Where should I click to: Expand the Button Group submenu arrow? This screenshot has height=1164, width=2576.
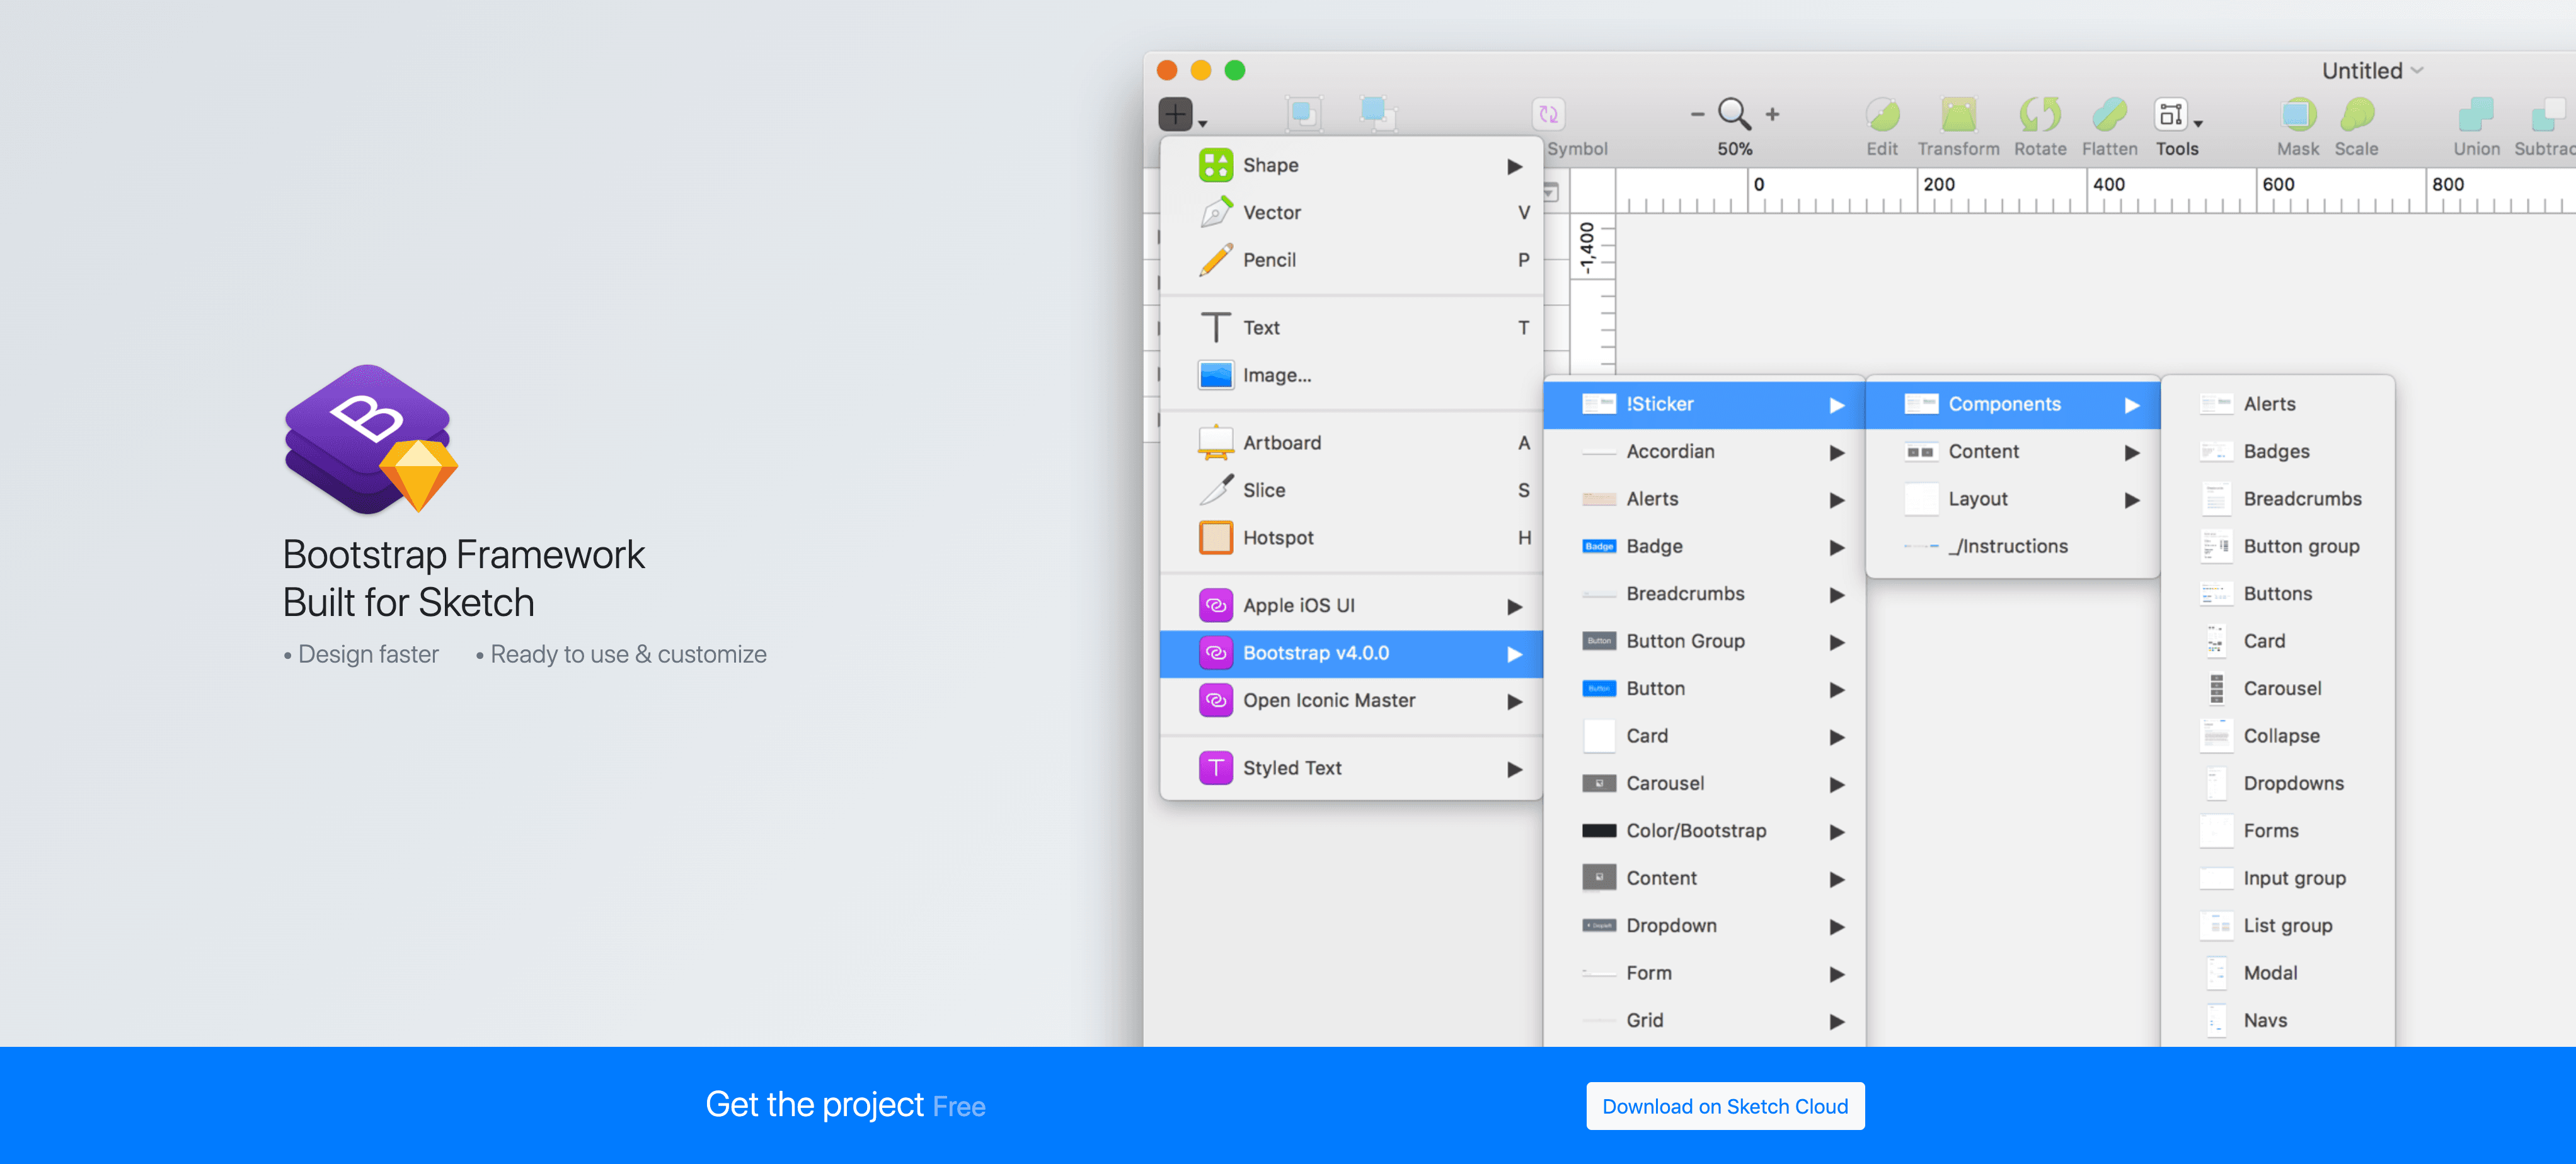[1836, 642]
